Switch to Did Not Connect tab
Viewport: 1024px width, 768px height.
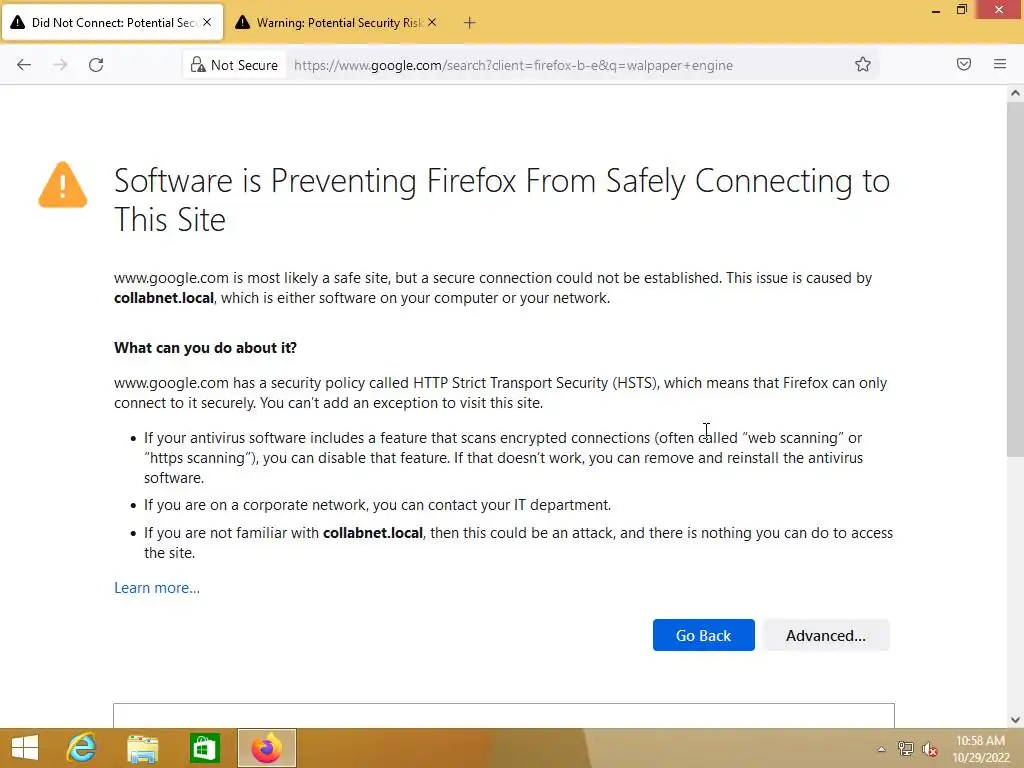(112, 22)
